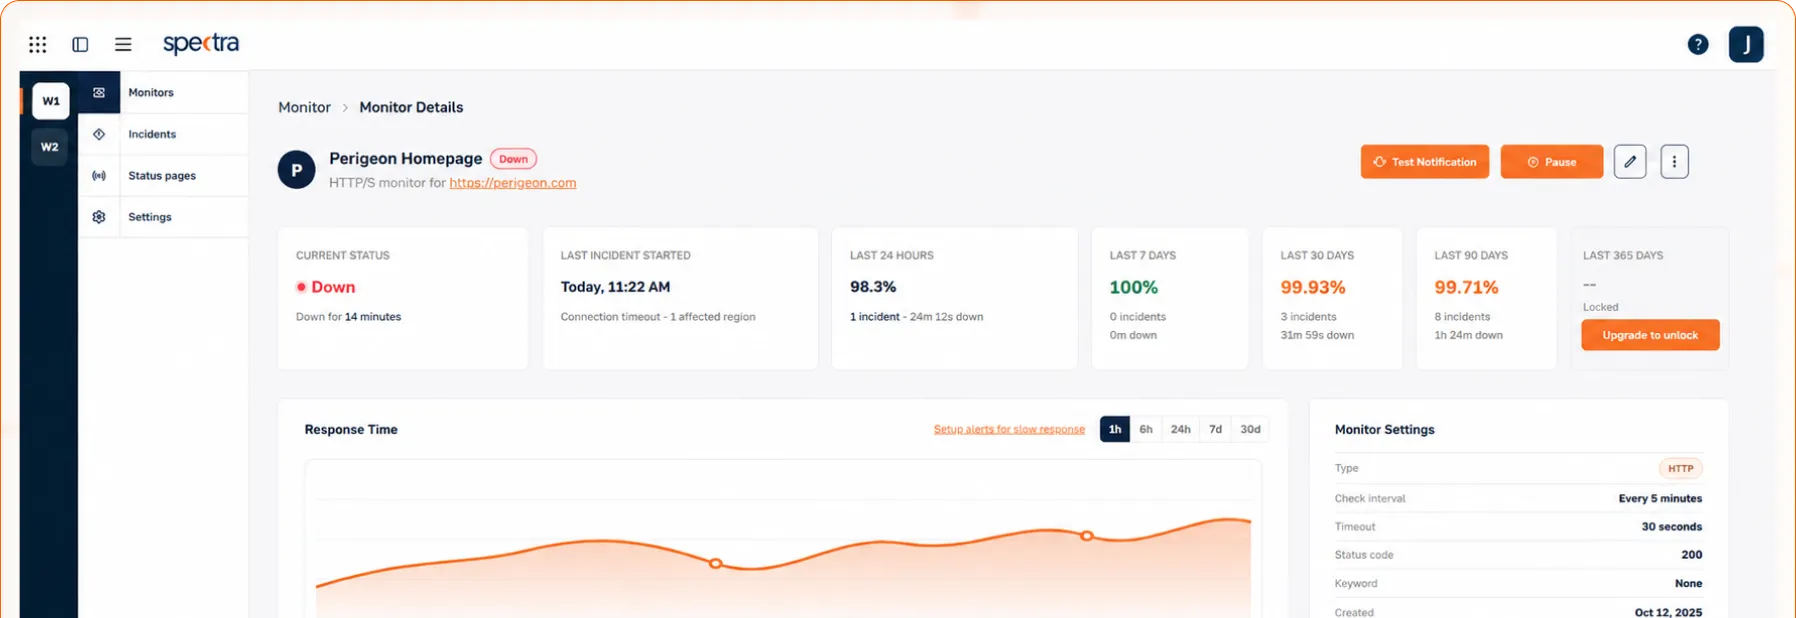This screenshot has height=618, width=1796.
Task: Pause the monitor
Action: 1552,162
